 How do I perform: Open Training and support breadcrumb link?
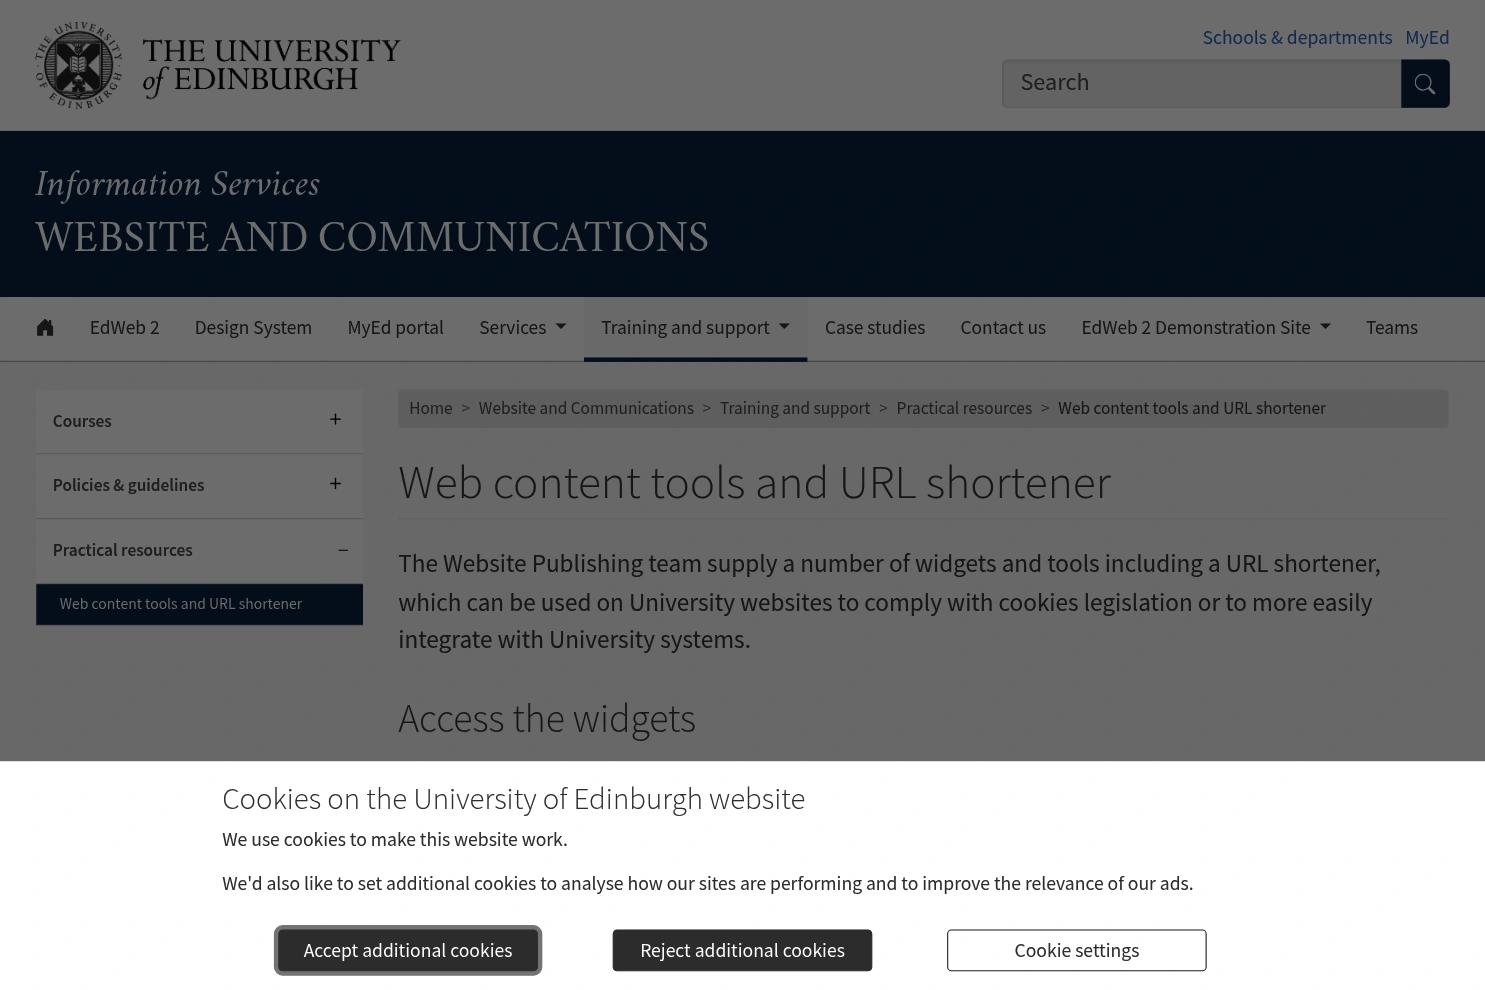[x=795, y=408]
